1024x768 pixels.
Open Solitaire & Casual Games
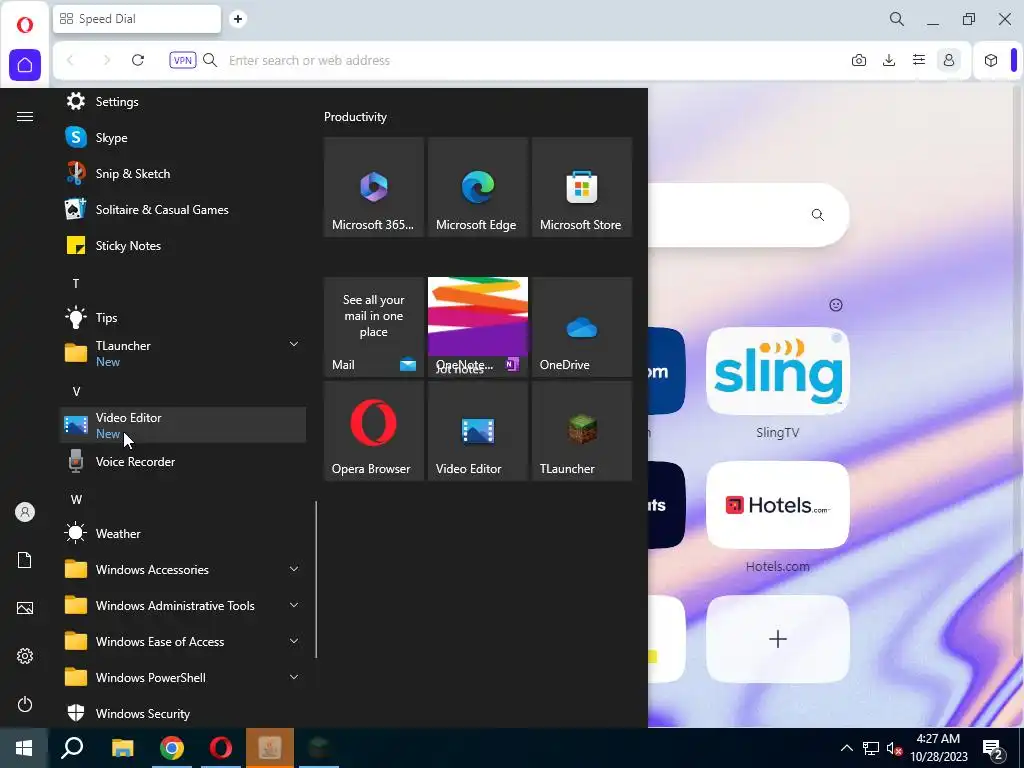(x=183, y=210)
